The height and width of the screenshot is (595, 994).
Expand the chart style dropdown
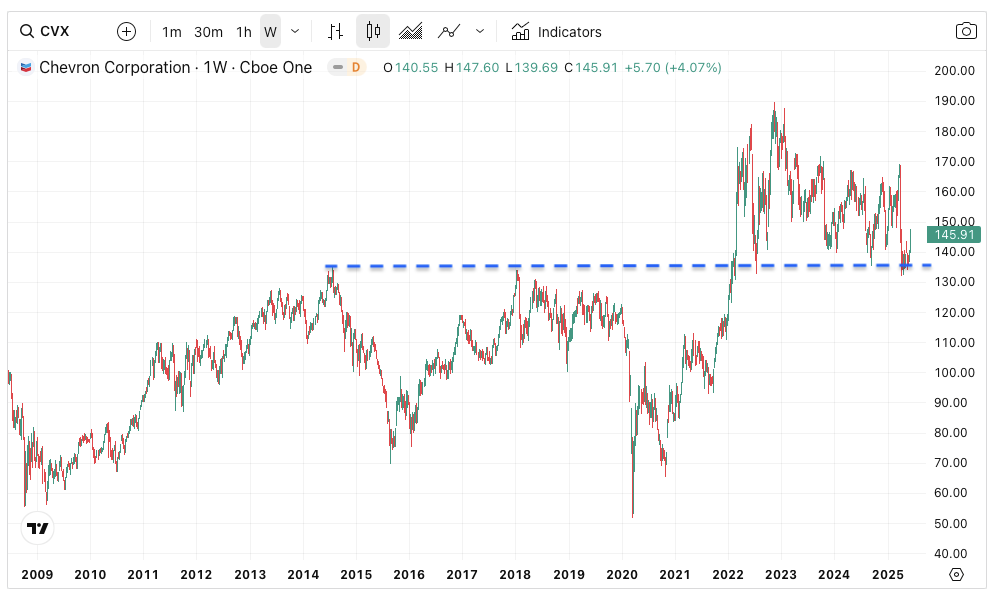[x=480, y=31]
